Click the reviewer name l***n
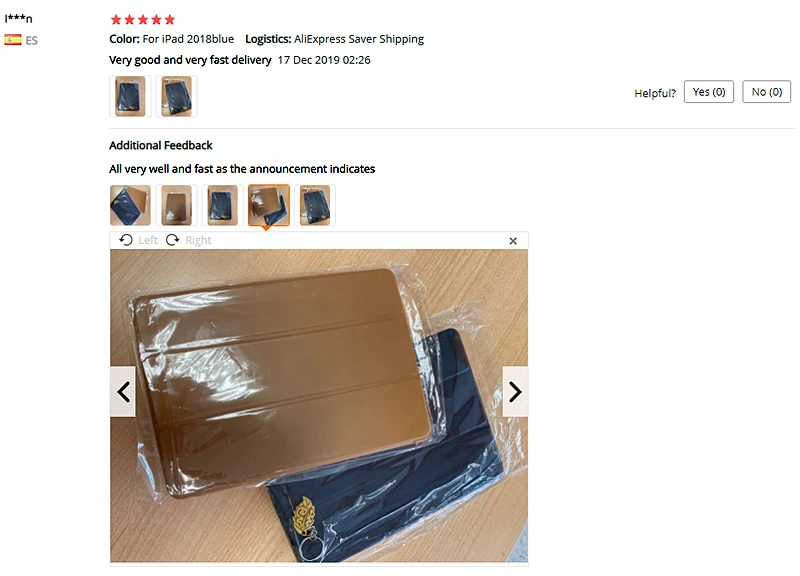This screenshot has height=576, width=800. tap(18, 18)
